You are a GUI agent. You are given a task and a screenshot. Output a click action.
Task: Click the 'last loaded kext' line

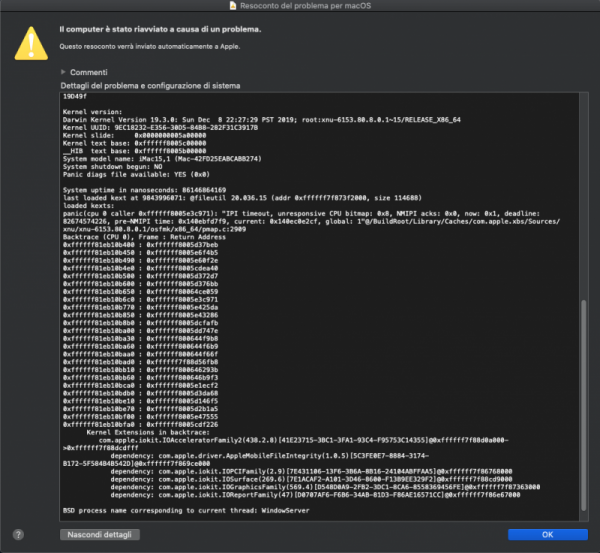click(x=242, y=198)
